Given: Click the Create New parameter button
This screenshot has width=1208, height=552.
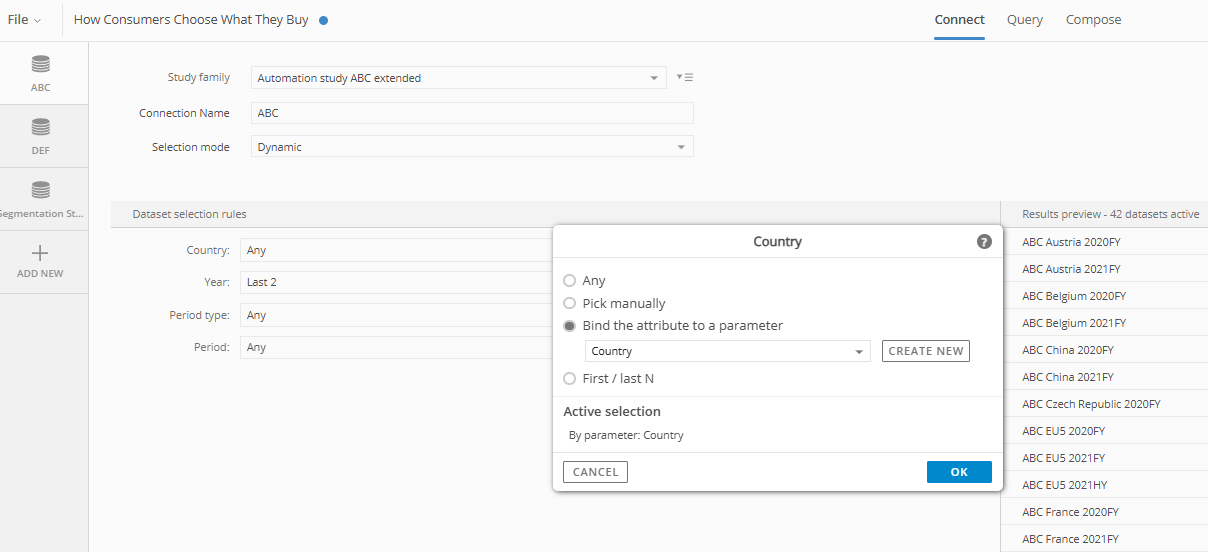Looking at the screenshot, I should [926, 351].
